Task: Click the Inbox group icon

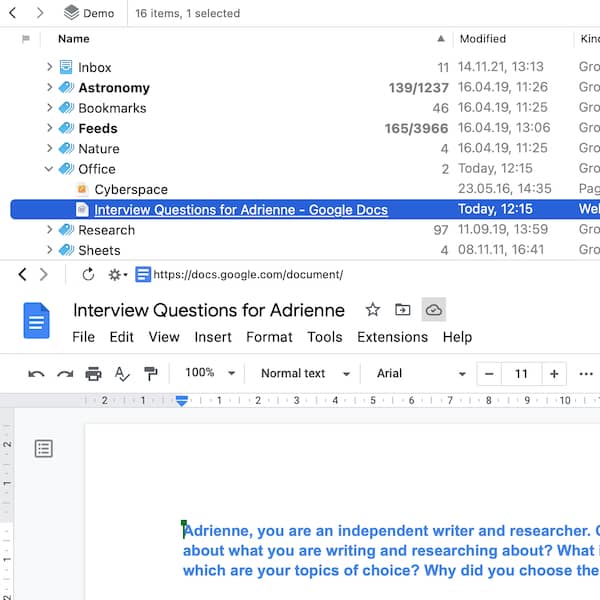Action: [x=66, y=67]
